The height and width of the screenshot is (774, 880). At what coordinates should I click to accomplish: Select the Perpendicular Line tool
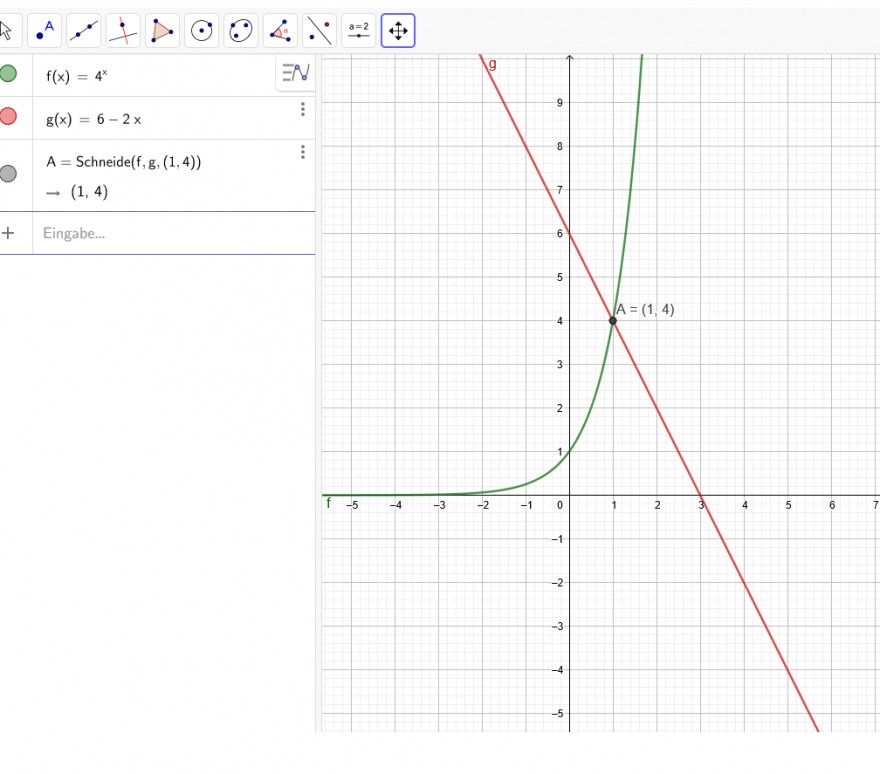[123, 30]
